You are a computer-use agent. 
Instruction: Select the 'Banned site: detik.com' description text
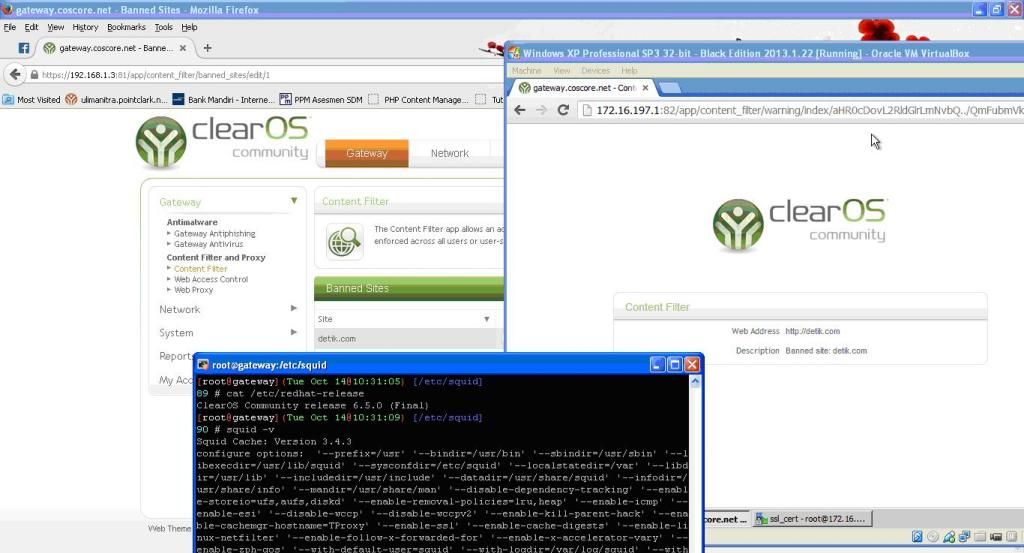click(826, 351)
